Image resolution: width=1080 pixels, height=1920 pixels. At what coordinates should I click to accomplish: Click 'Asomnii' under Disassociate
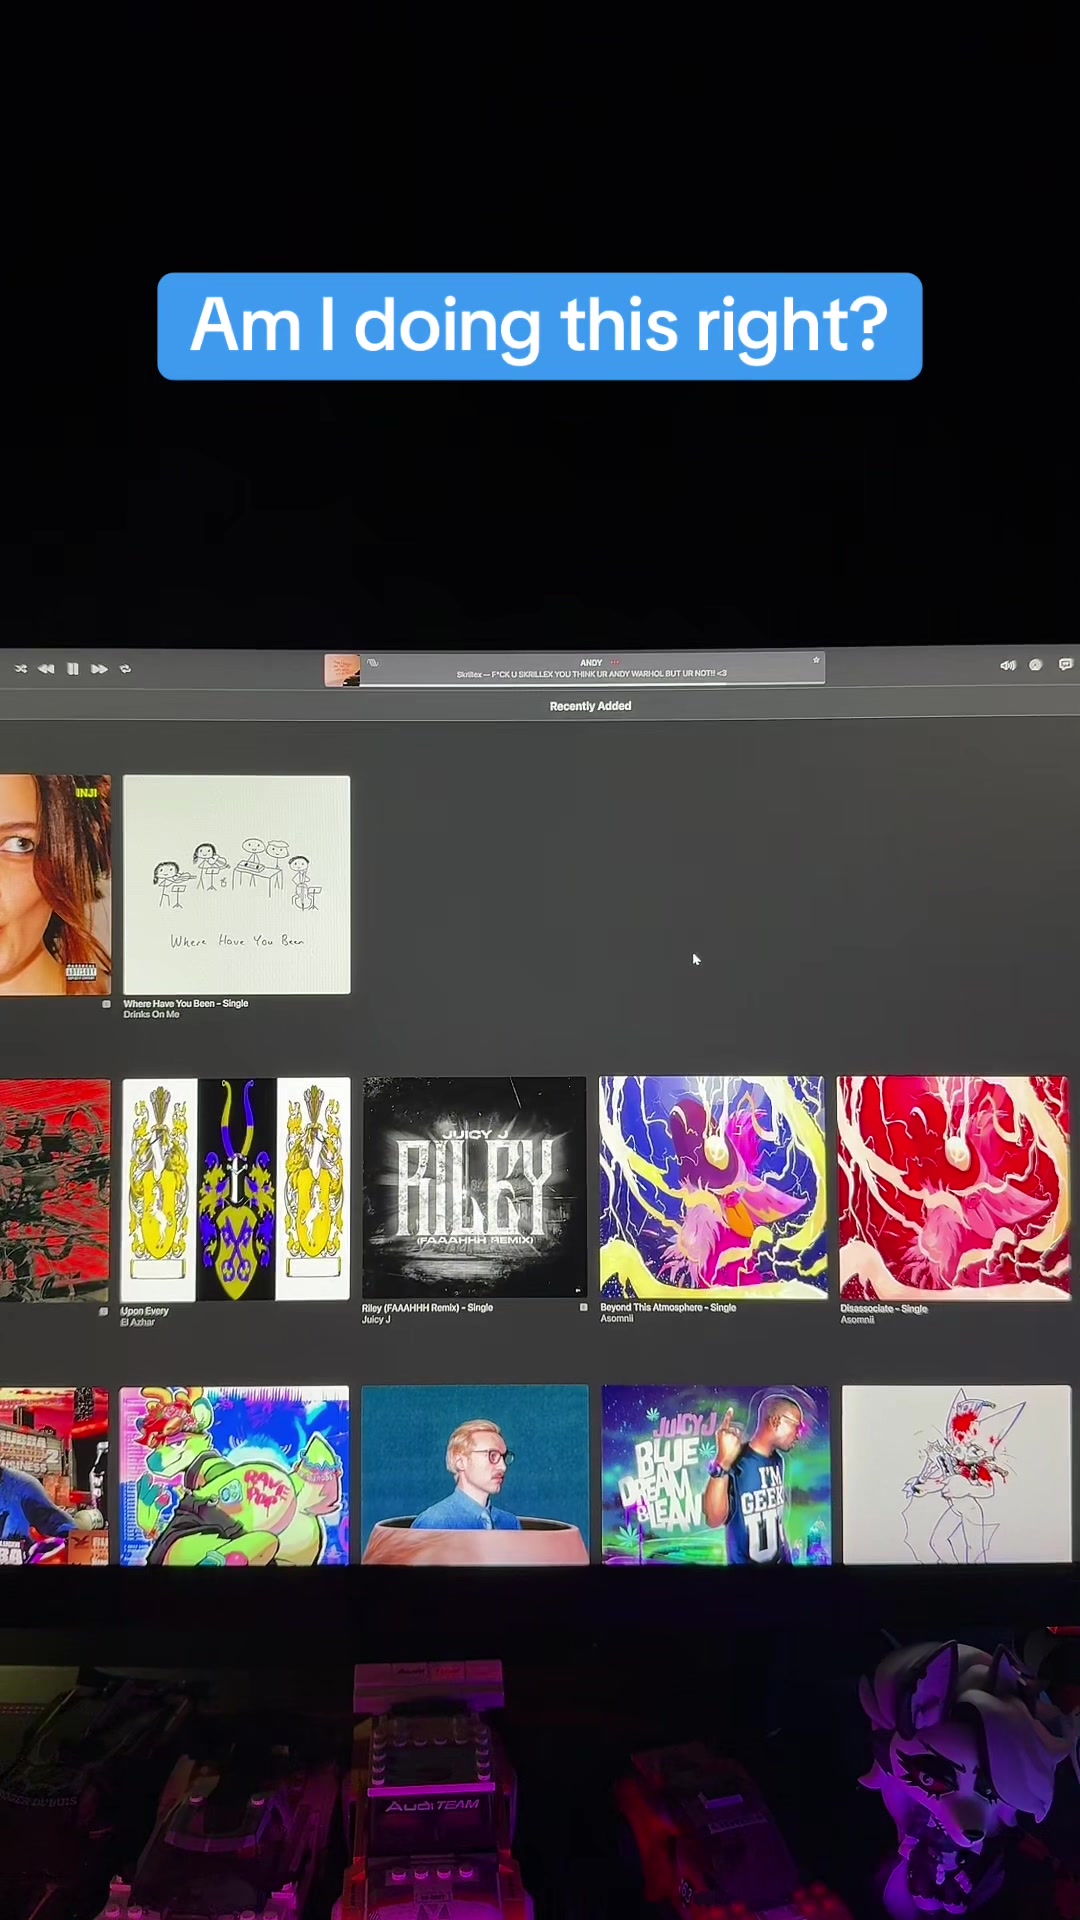pos(857,1320)
